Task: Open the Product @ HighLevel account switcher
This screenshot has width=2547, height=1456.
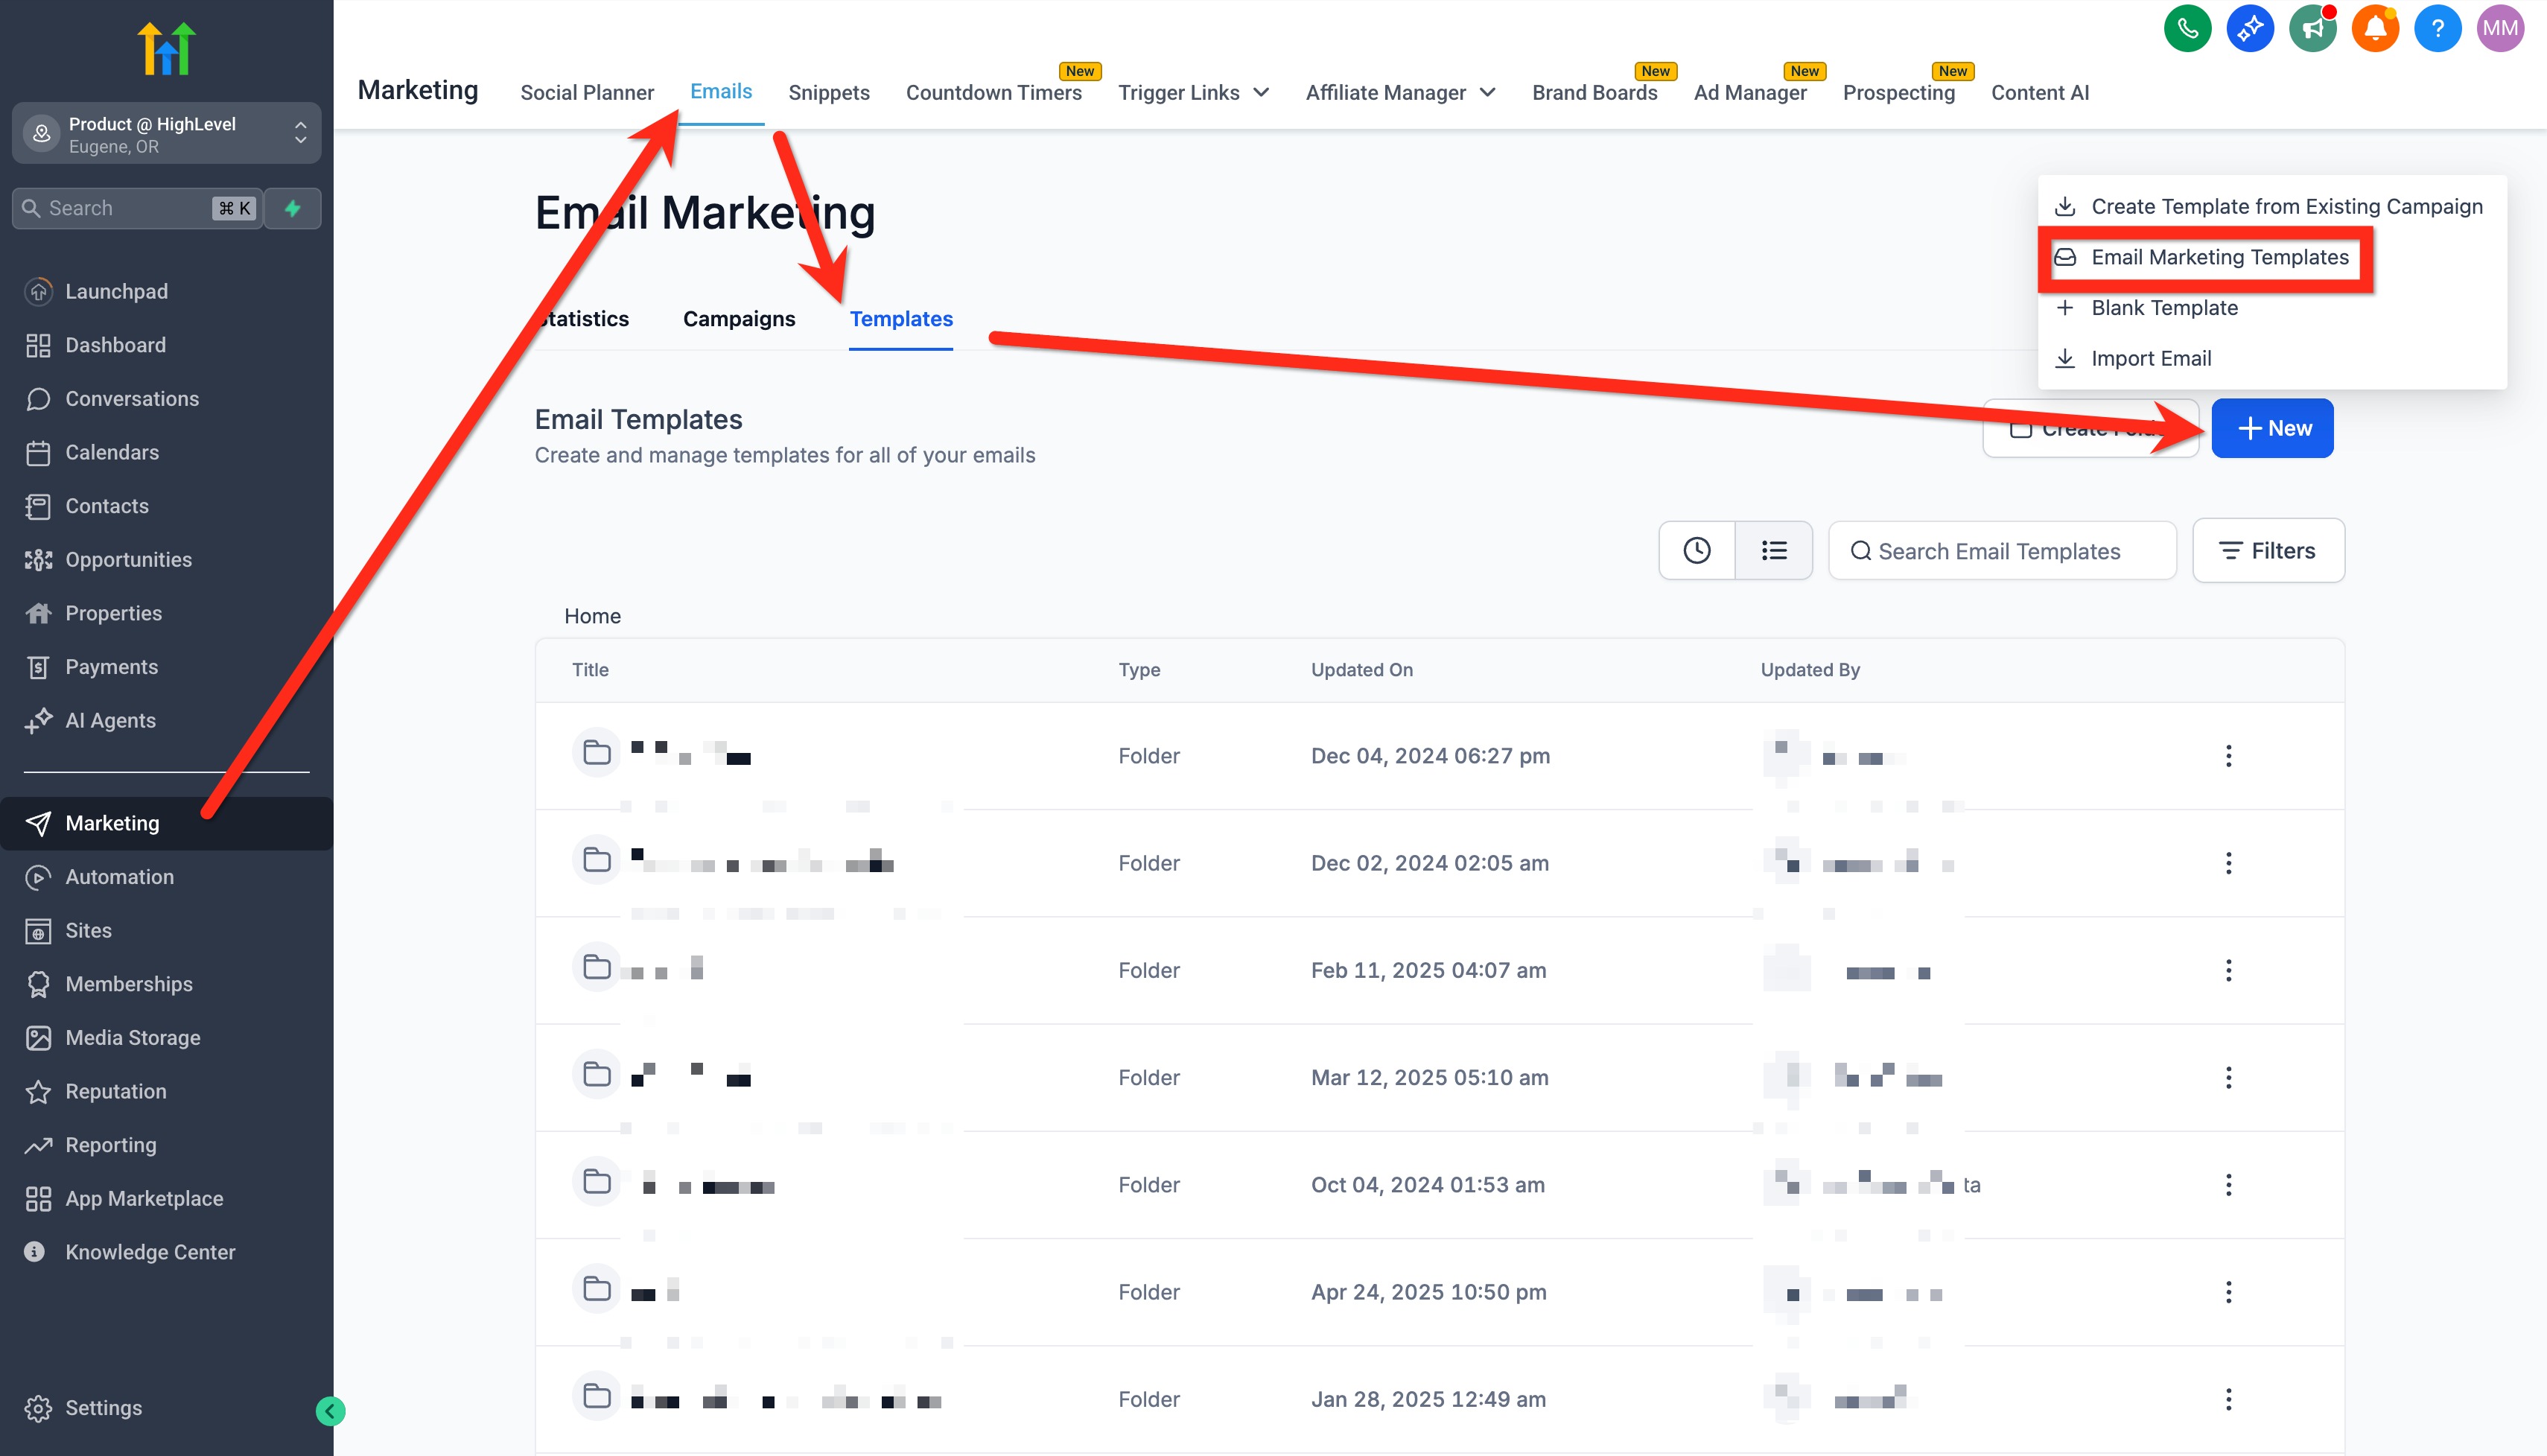Action: [166, 134]
